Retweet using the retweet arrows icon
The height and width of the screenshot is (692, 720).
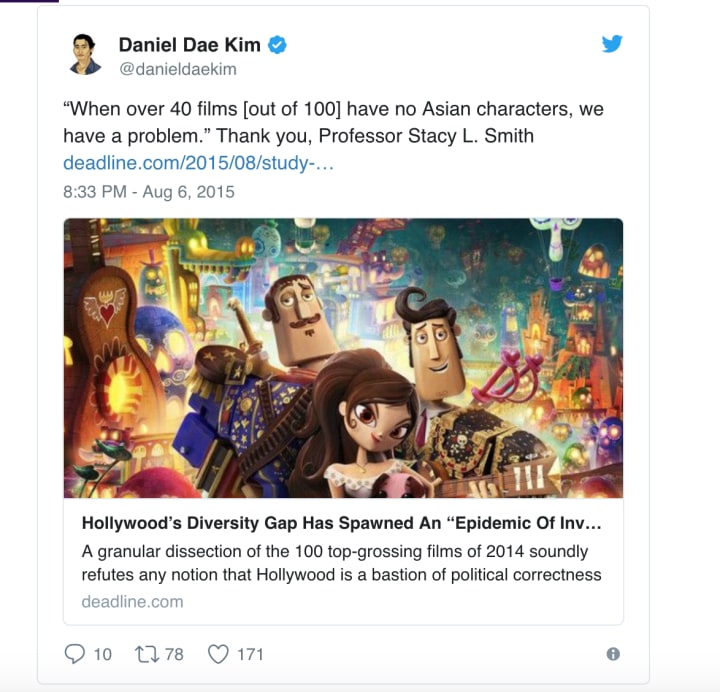tap(147, 654)
